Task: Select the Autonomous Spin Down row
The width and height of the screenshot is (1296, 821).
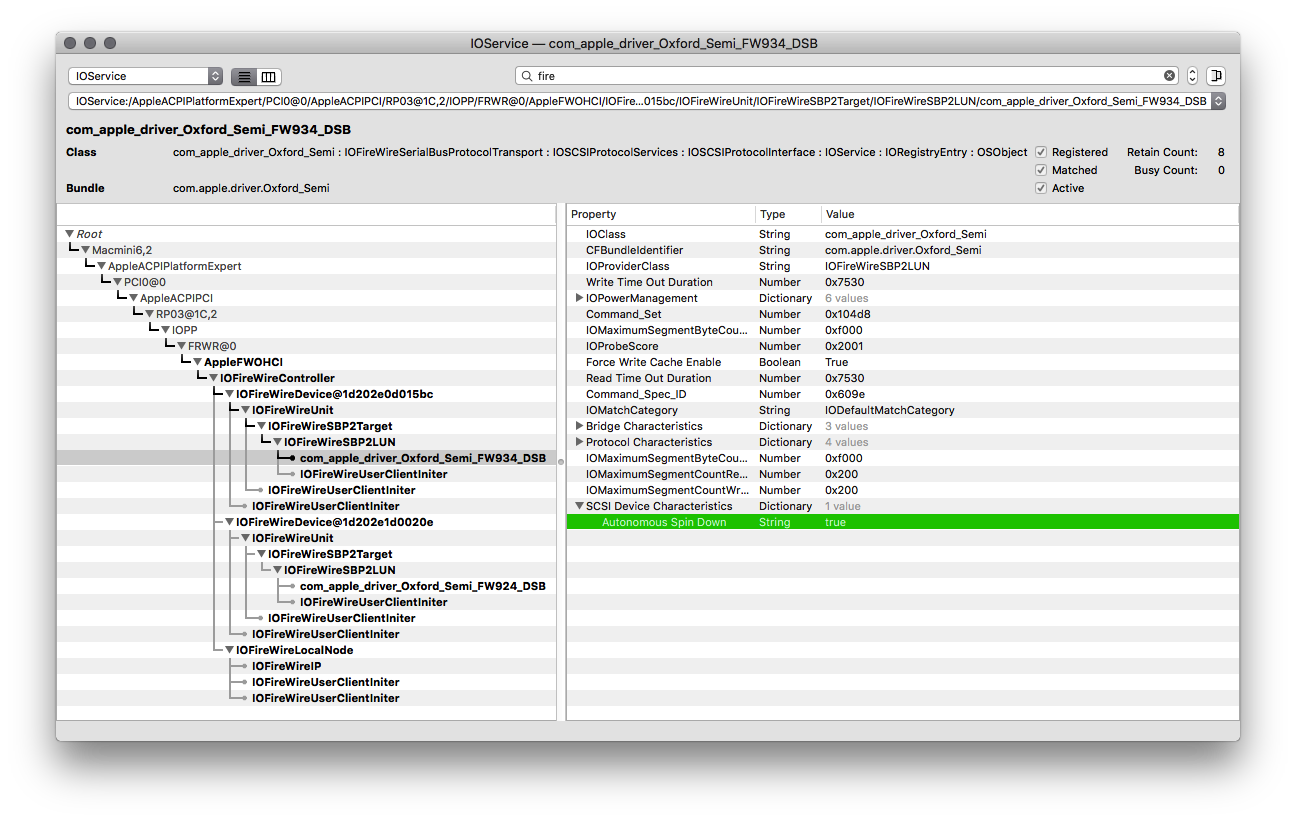Action: tap(903, 522)
